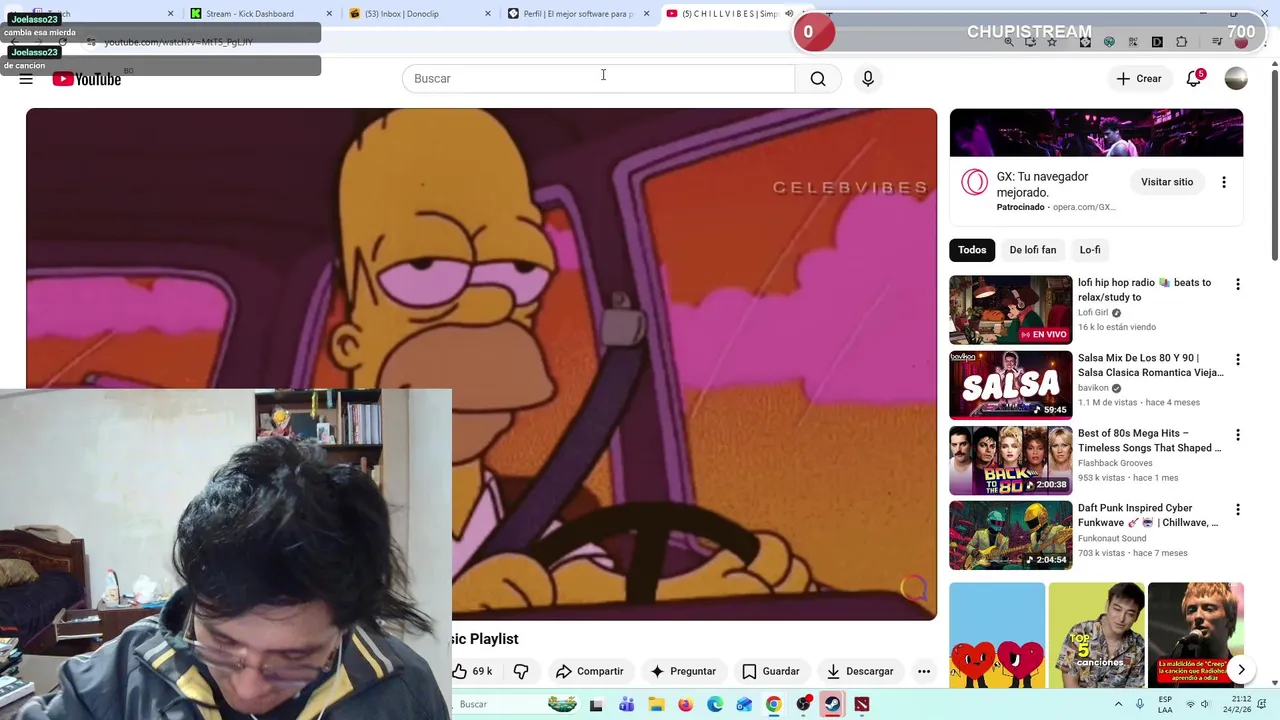Open the media control icon in browser toolbar

1216,42
